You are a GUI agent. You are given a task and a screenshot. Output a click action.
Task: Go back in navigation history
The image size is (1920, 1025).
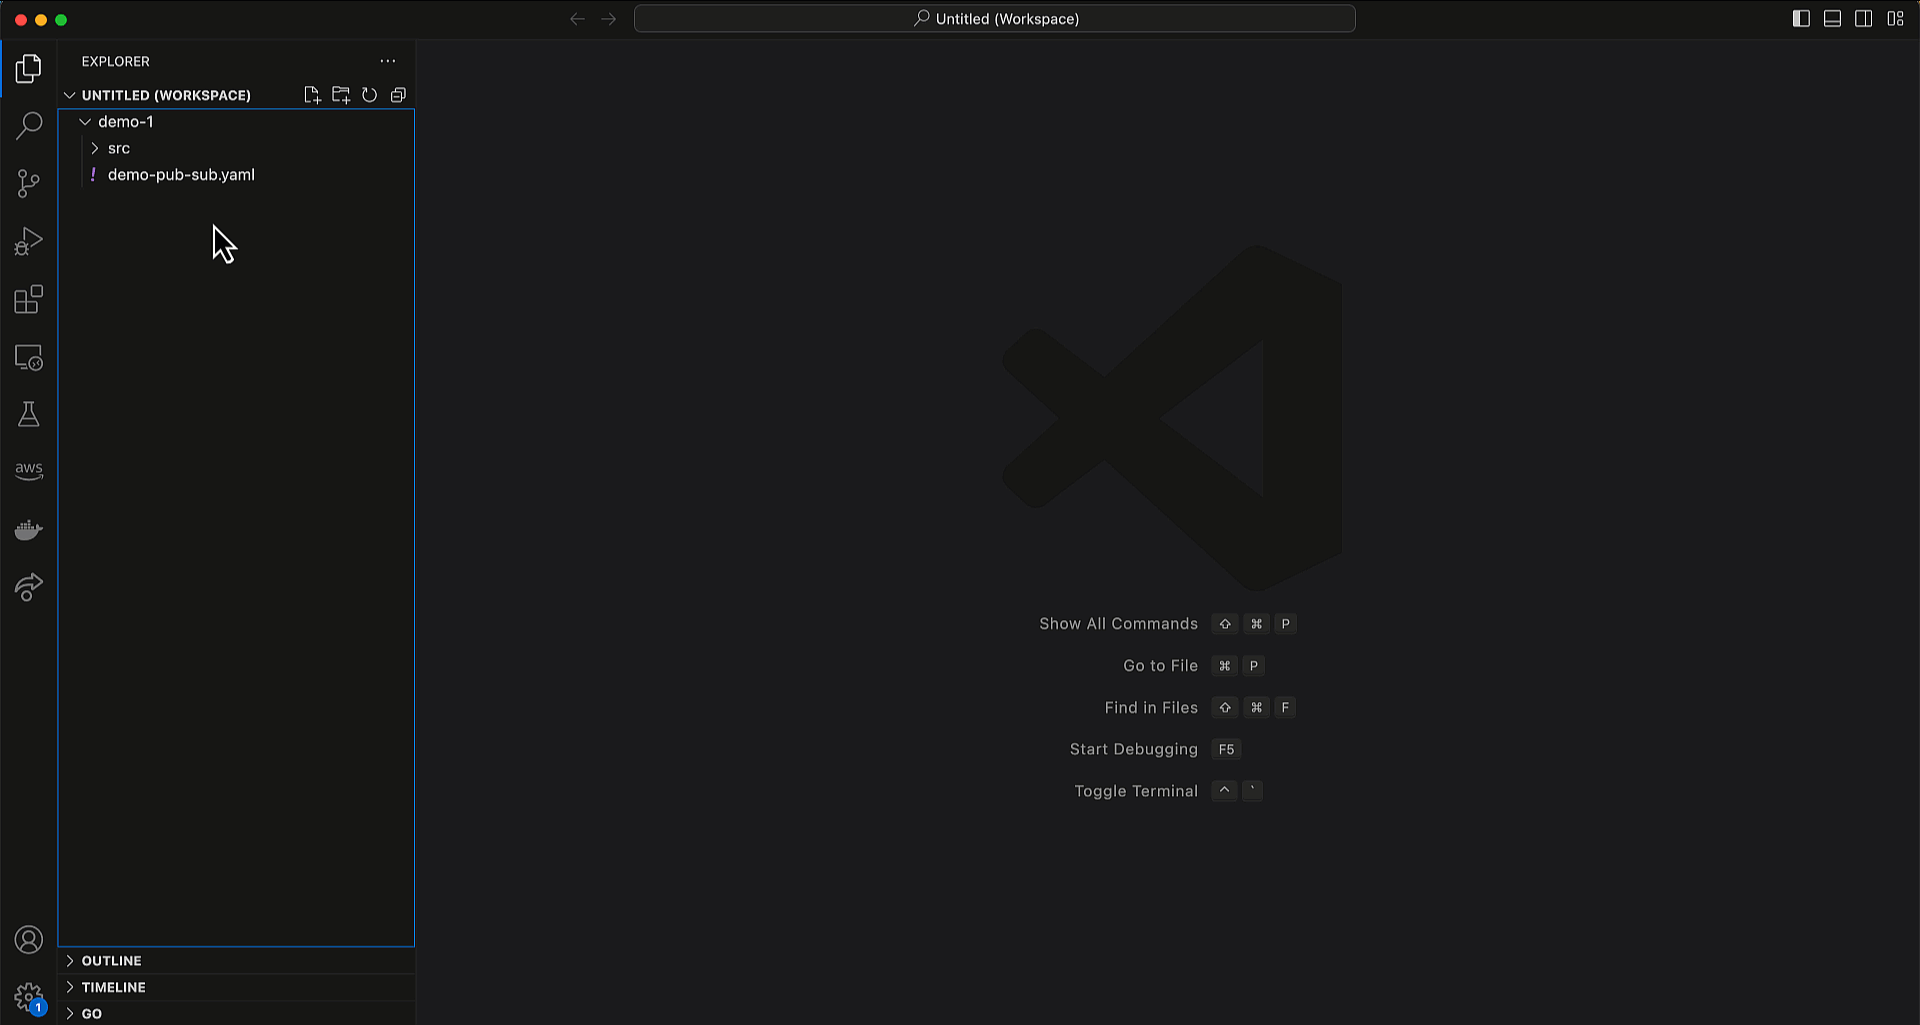577,19
